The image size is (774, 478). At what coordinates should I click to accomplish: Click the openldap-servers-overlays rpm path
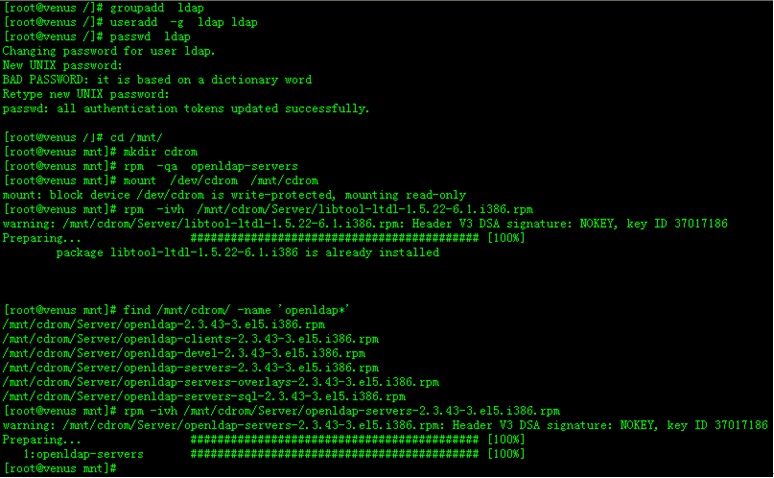point(220,382)
